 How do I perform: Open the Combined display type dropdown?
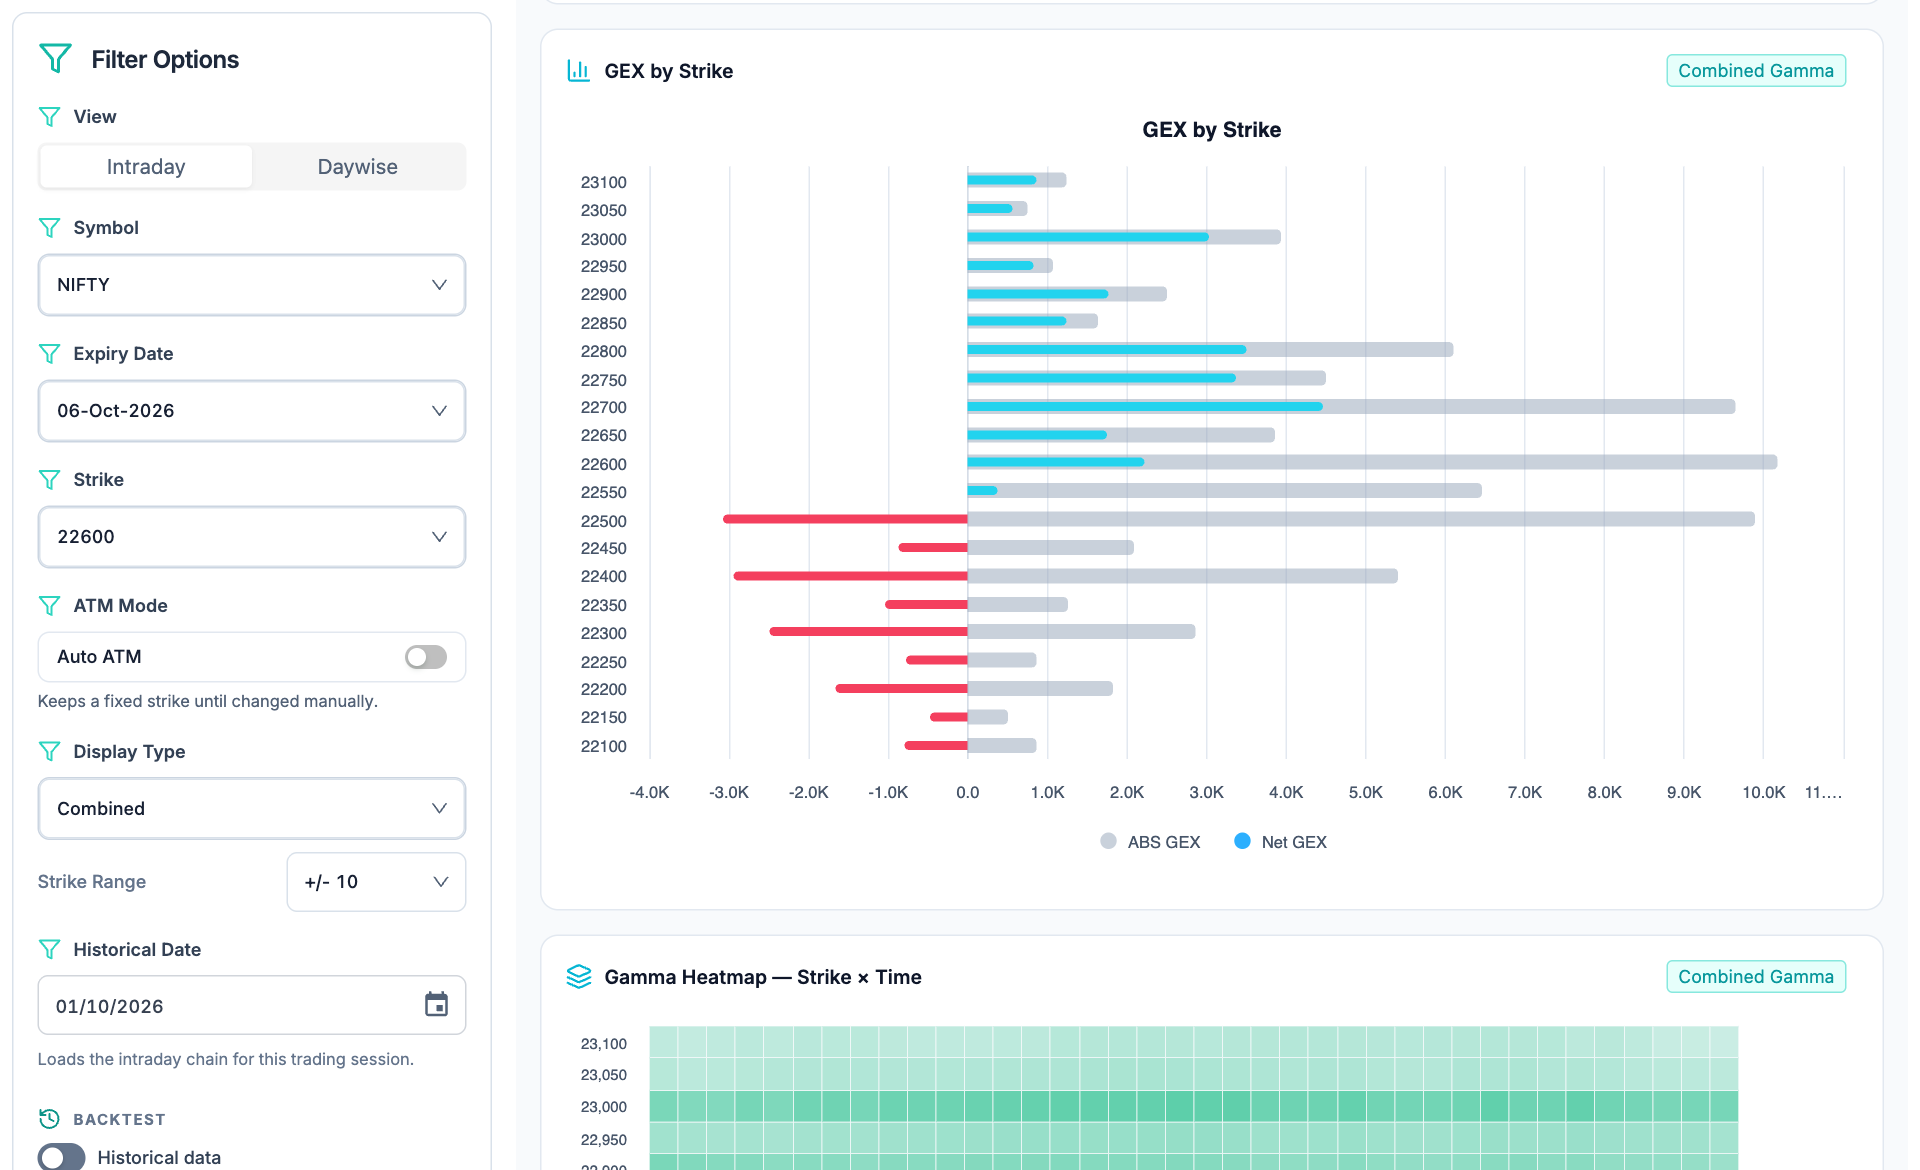(x=252, y=808)
